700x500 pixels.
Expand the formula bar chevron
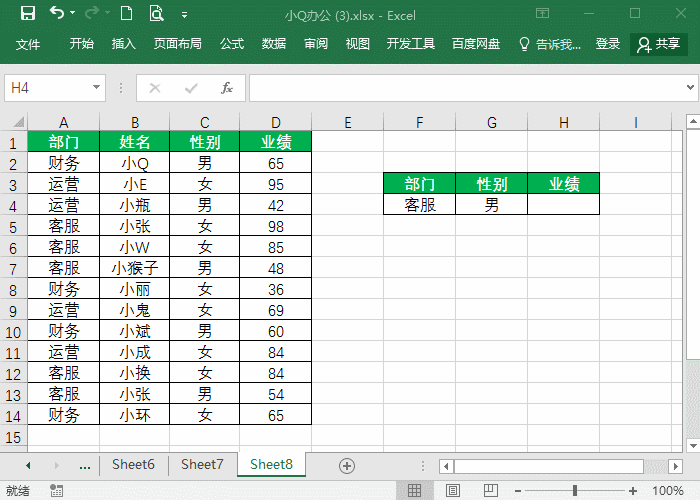[690, 88]
